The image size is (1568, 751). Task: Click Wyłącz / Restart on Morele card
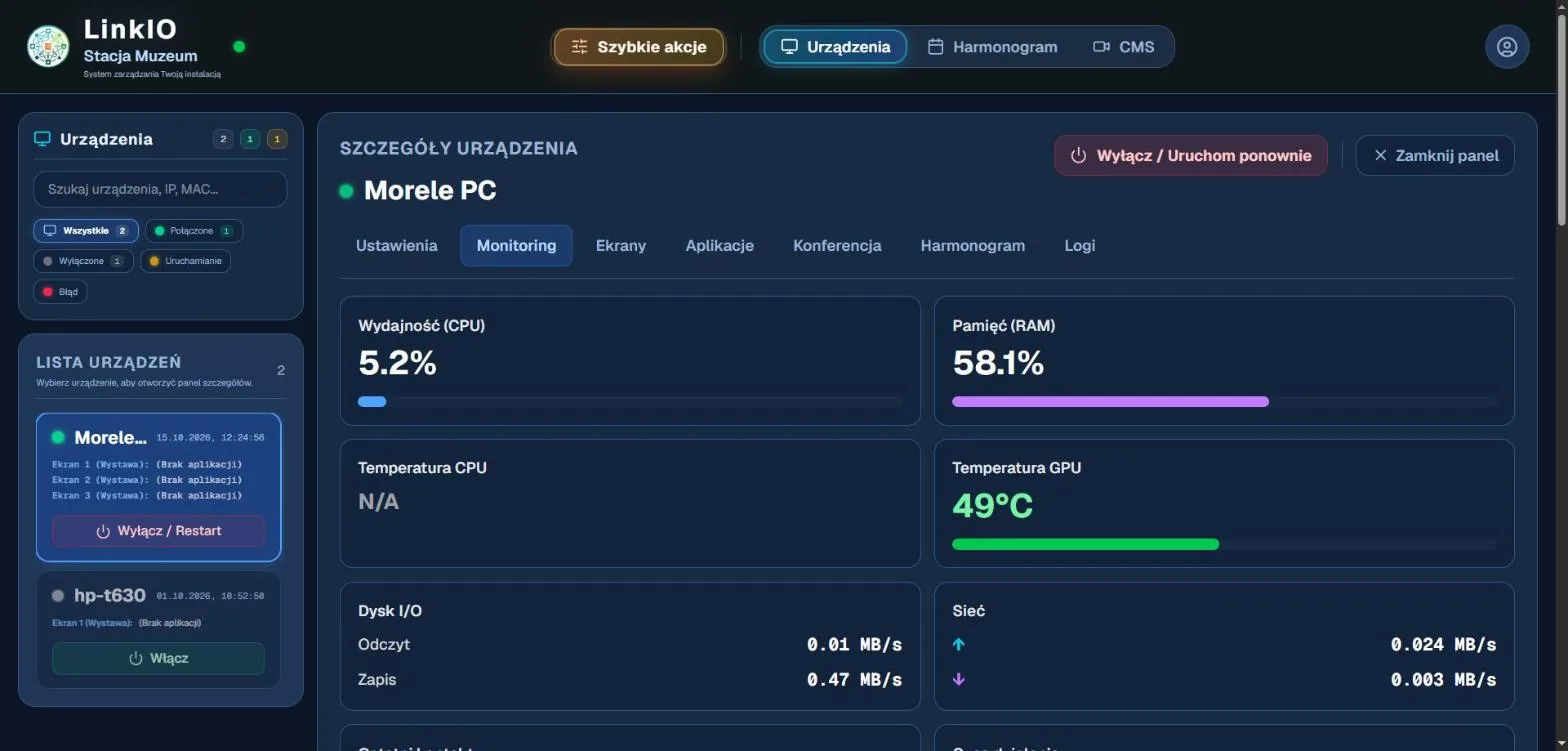(159, 531)
